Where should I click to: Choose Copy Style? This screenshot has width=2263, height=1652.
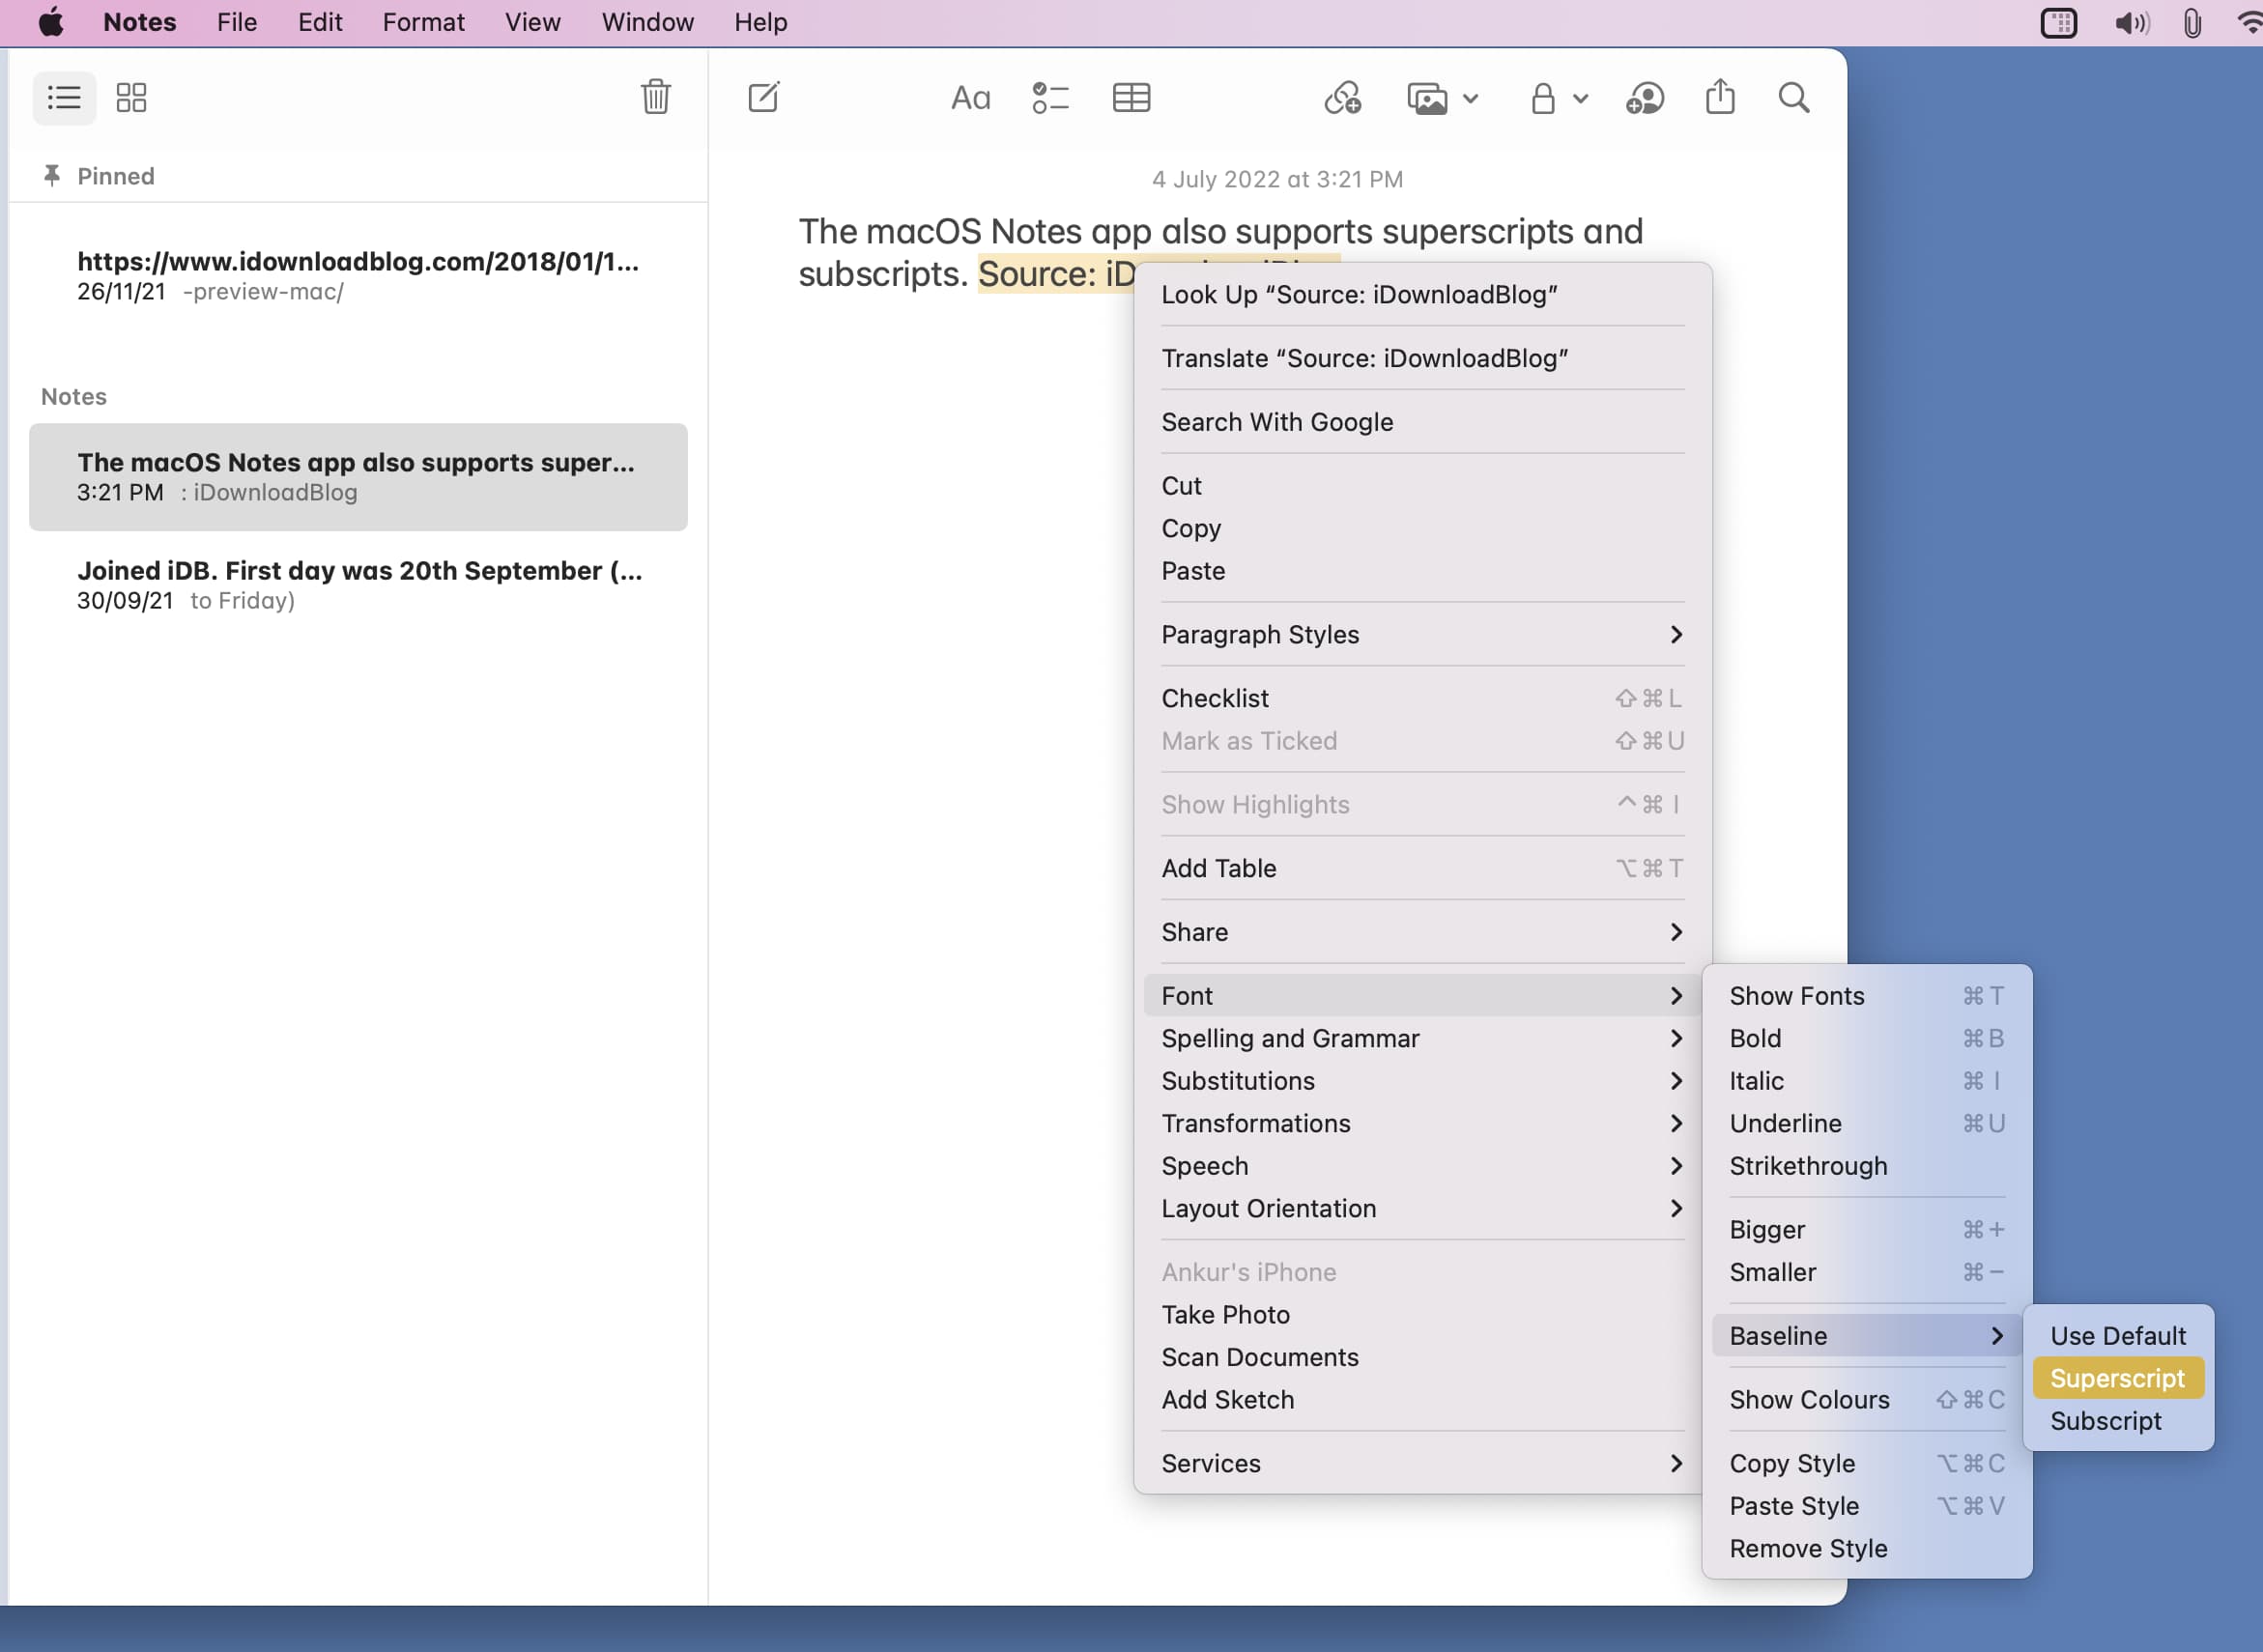[1866, 1463]
